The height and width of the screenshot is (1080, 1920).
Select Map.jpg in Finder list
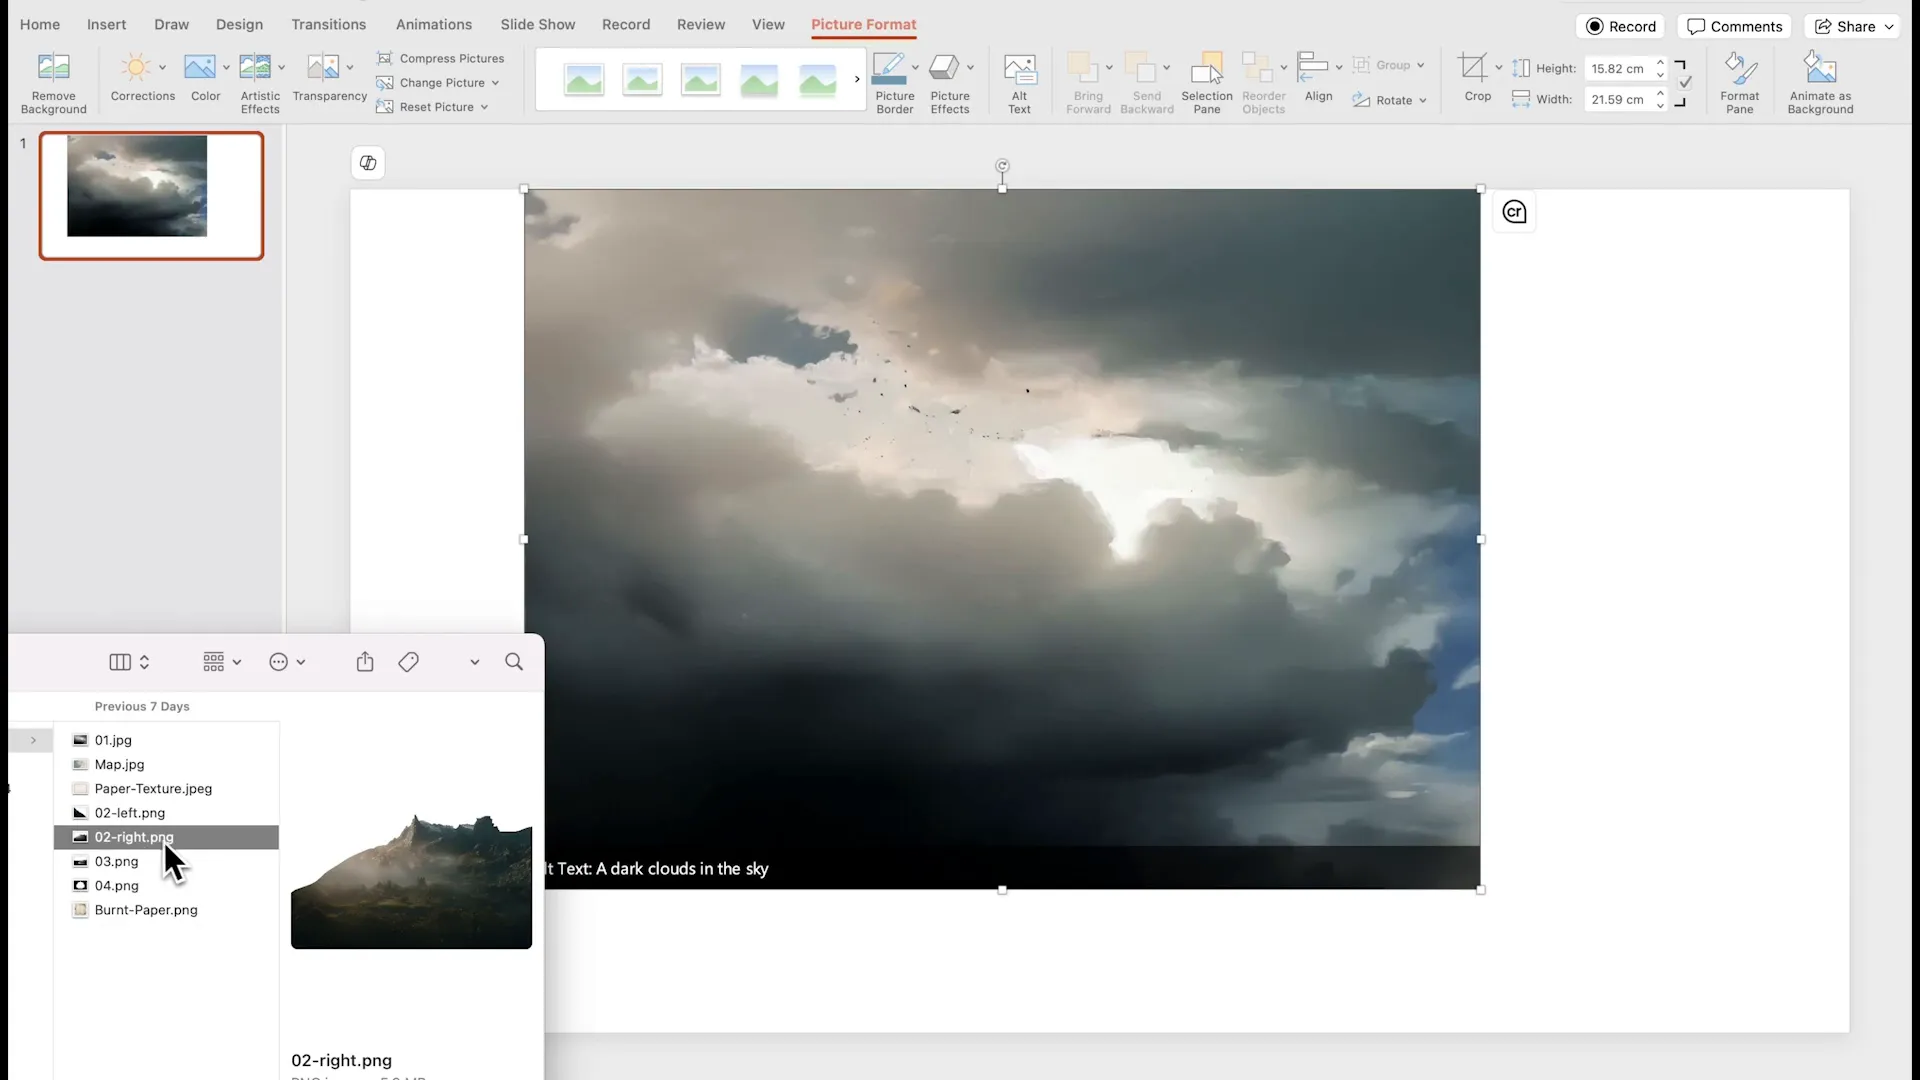click(x=166, y=764)
